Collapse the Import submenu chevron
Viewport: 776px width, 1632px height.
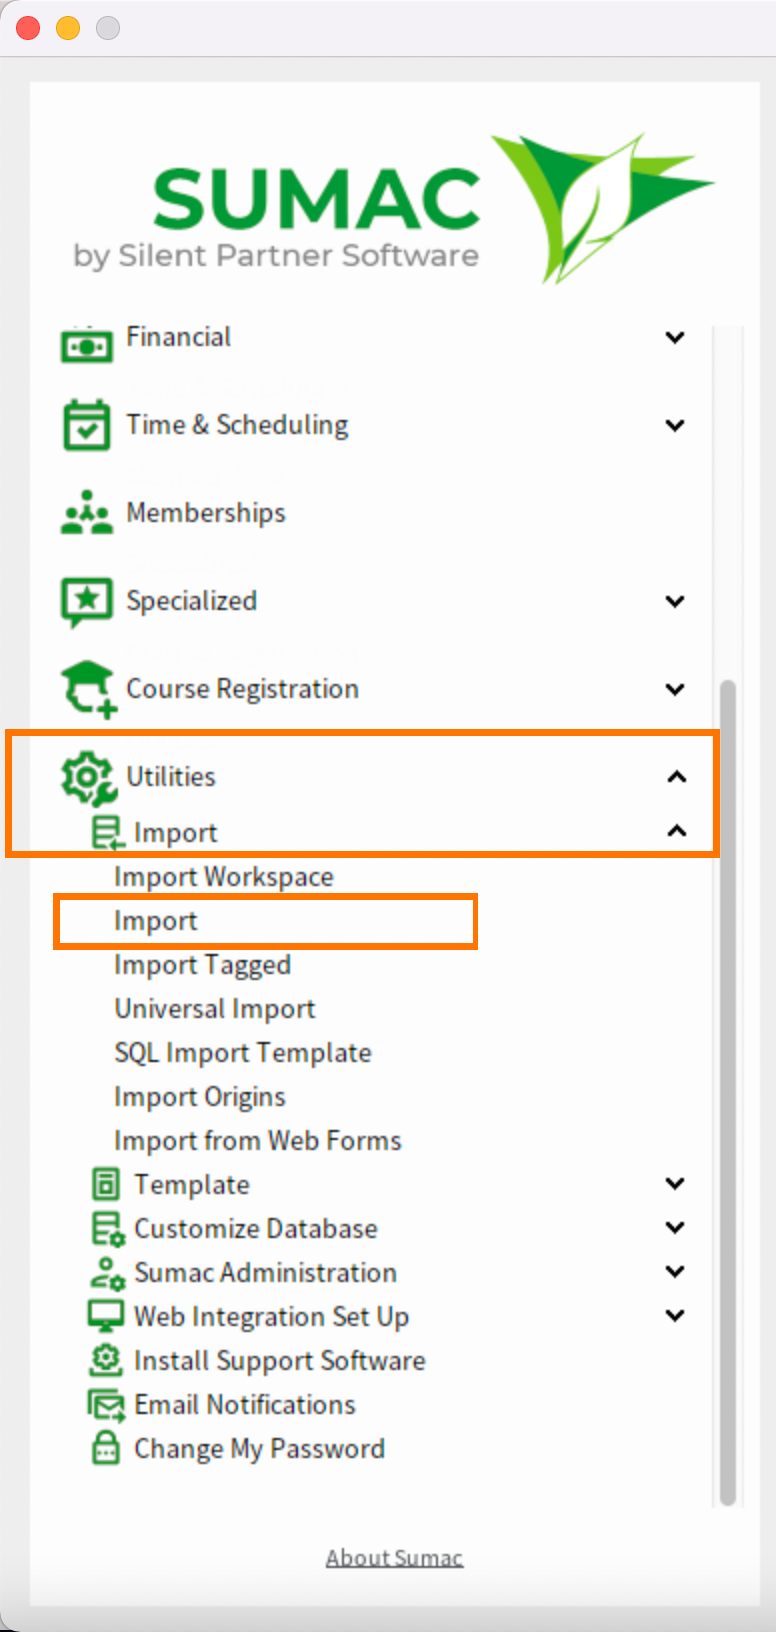(x=677, y=831)
